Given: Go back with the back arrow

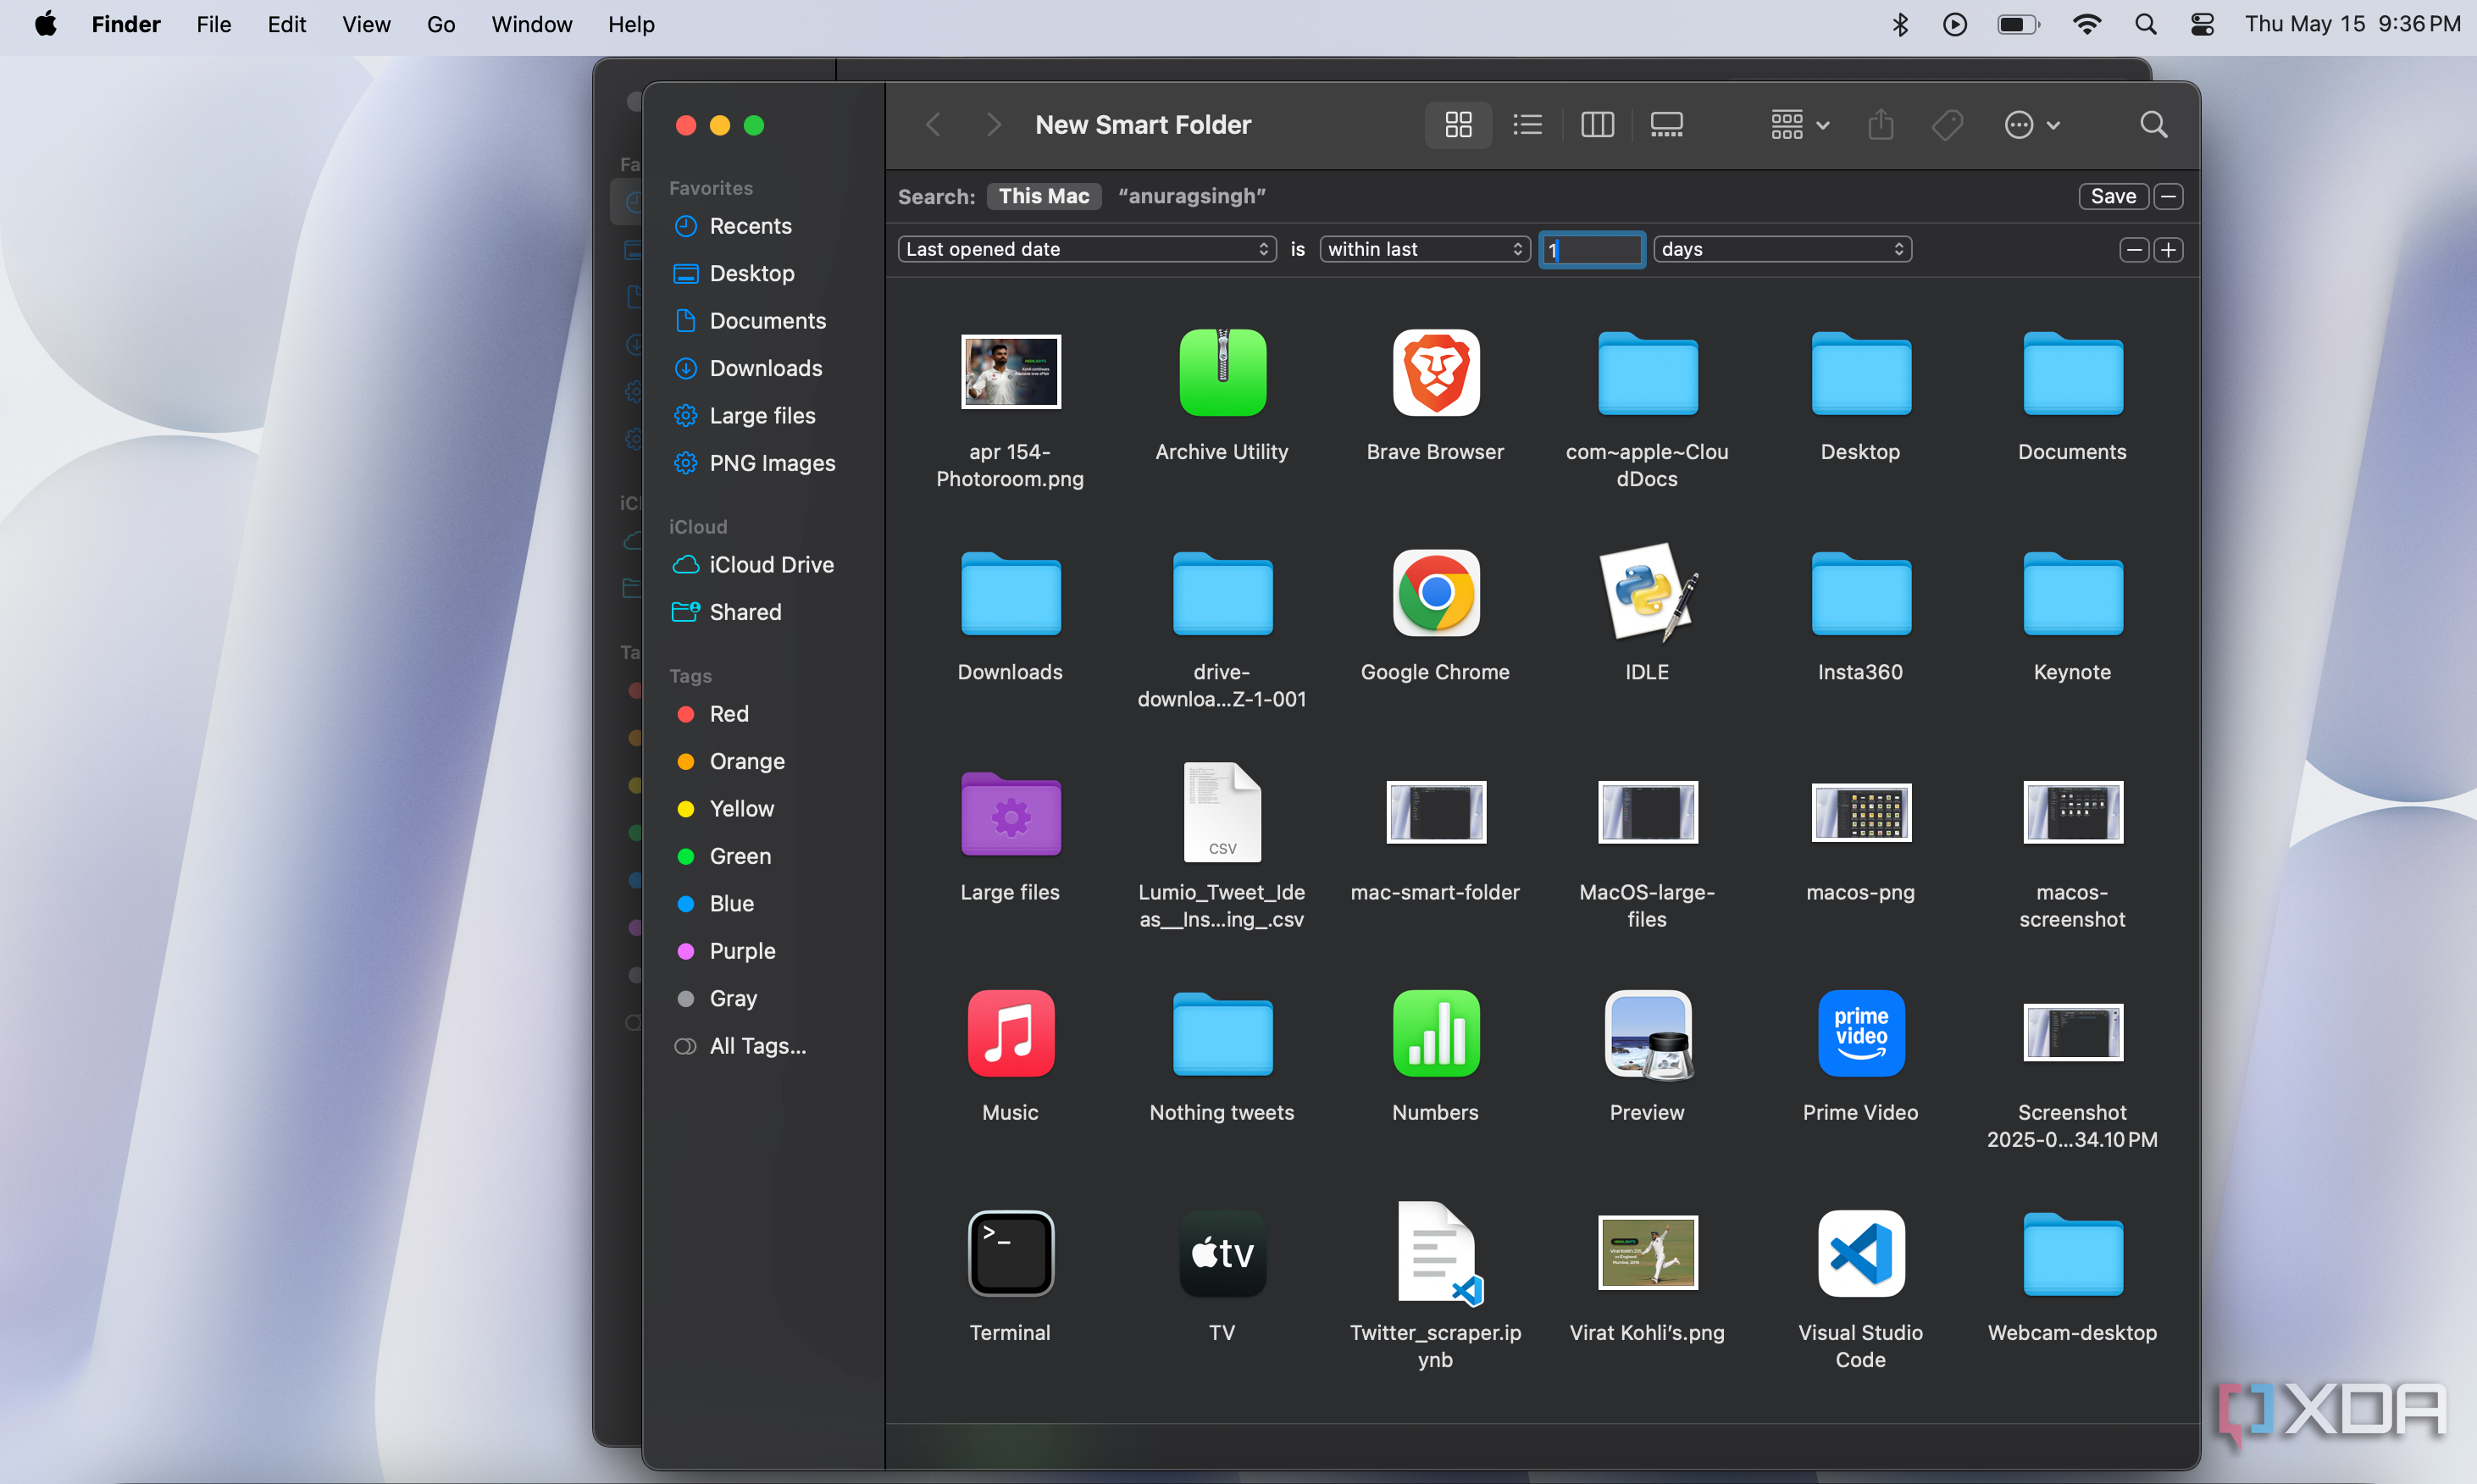Looking at the screenshot, I should pos(933,124).
